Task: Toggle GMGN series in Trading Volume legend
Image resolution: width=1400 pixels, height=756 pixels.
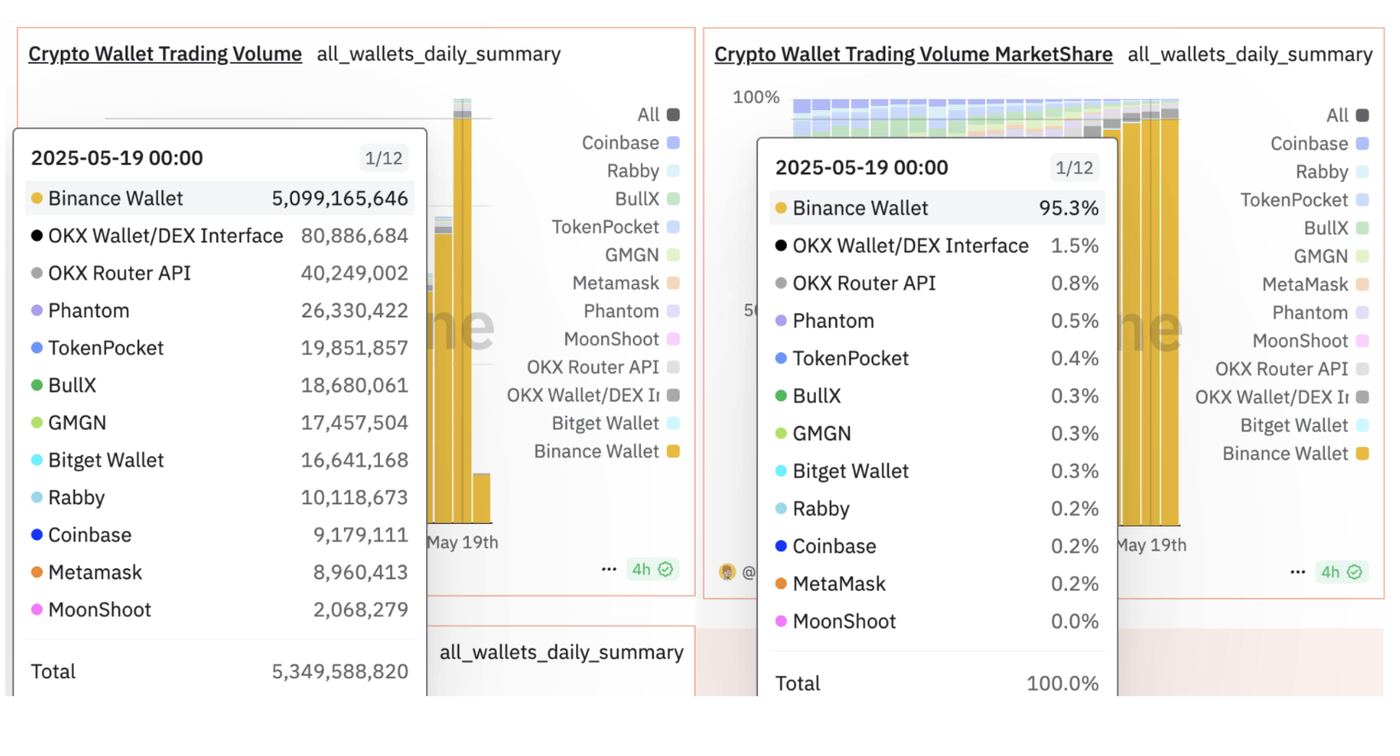Action: (x=642, y=255)
